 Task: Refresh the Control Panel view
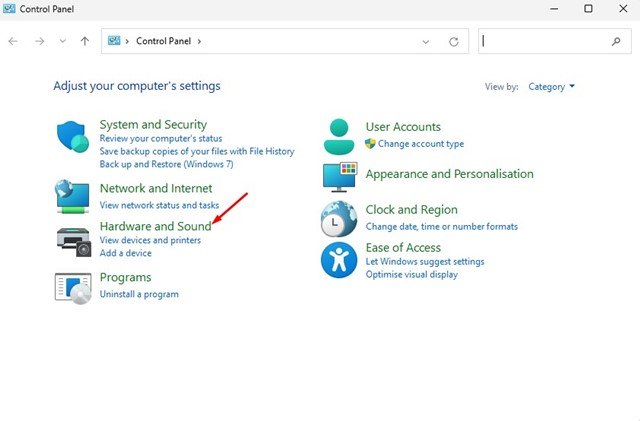pos(453,42)
